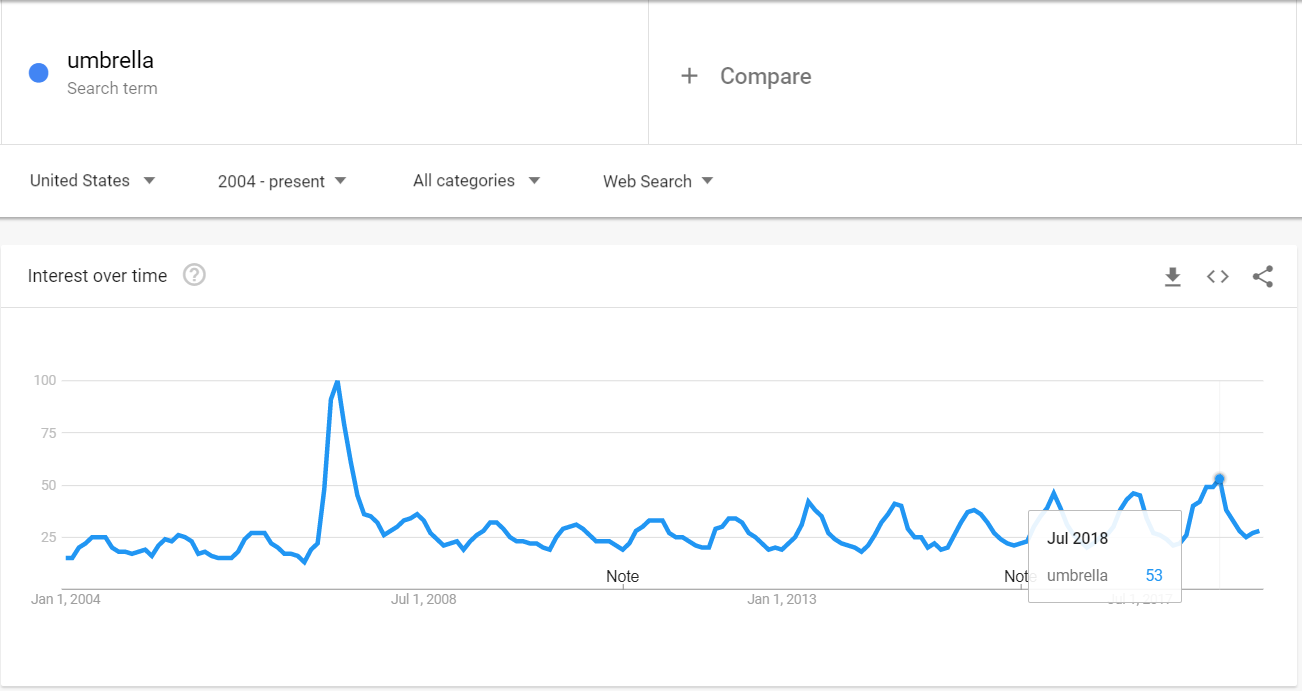Select the Note marker partly hidden by tooltip

[1016, 576]
